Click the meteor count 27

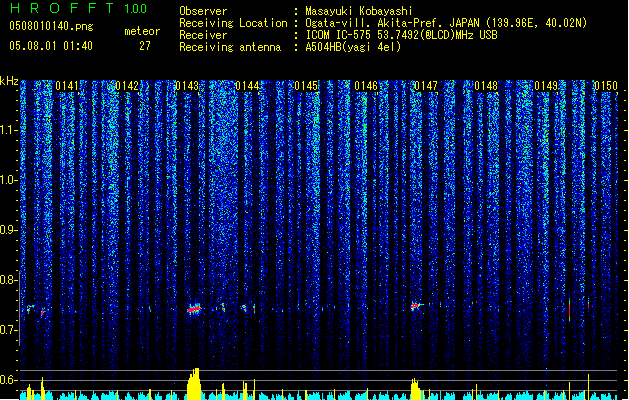[x=145, y=46]
